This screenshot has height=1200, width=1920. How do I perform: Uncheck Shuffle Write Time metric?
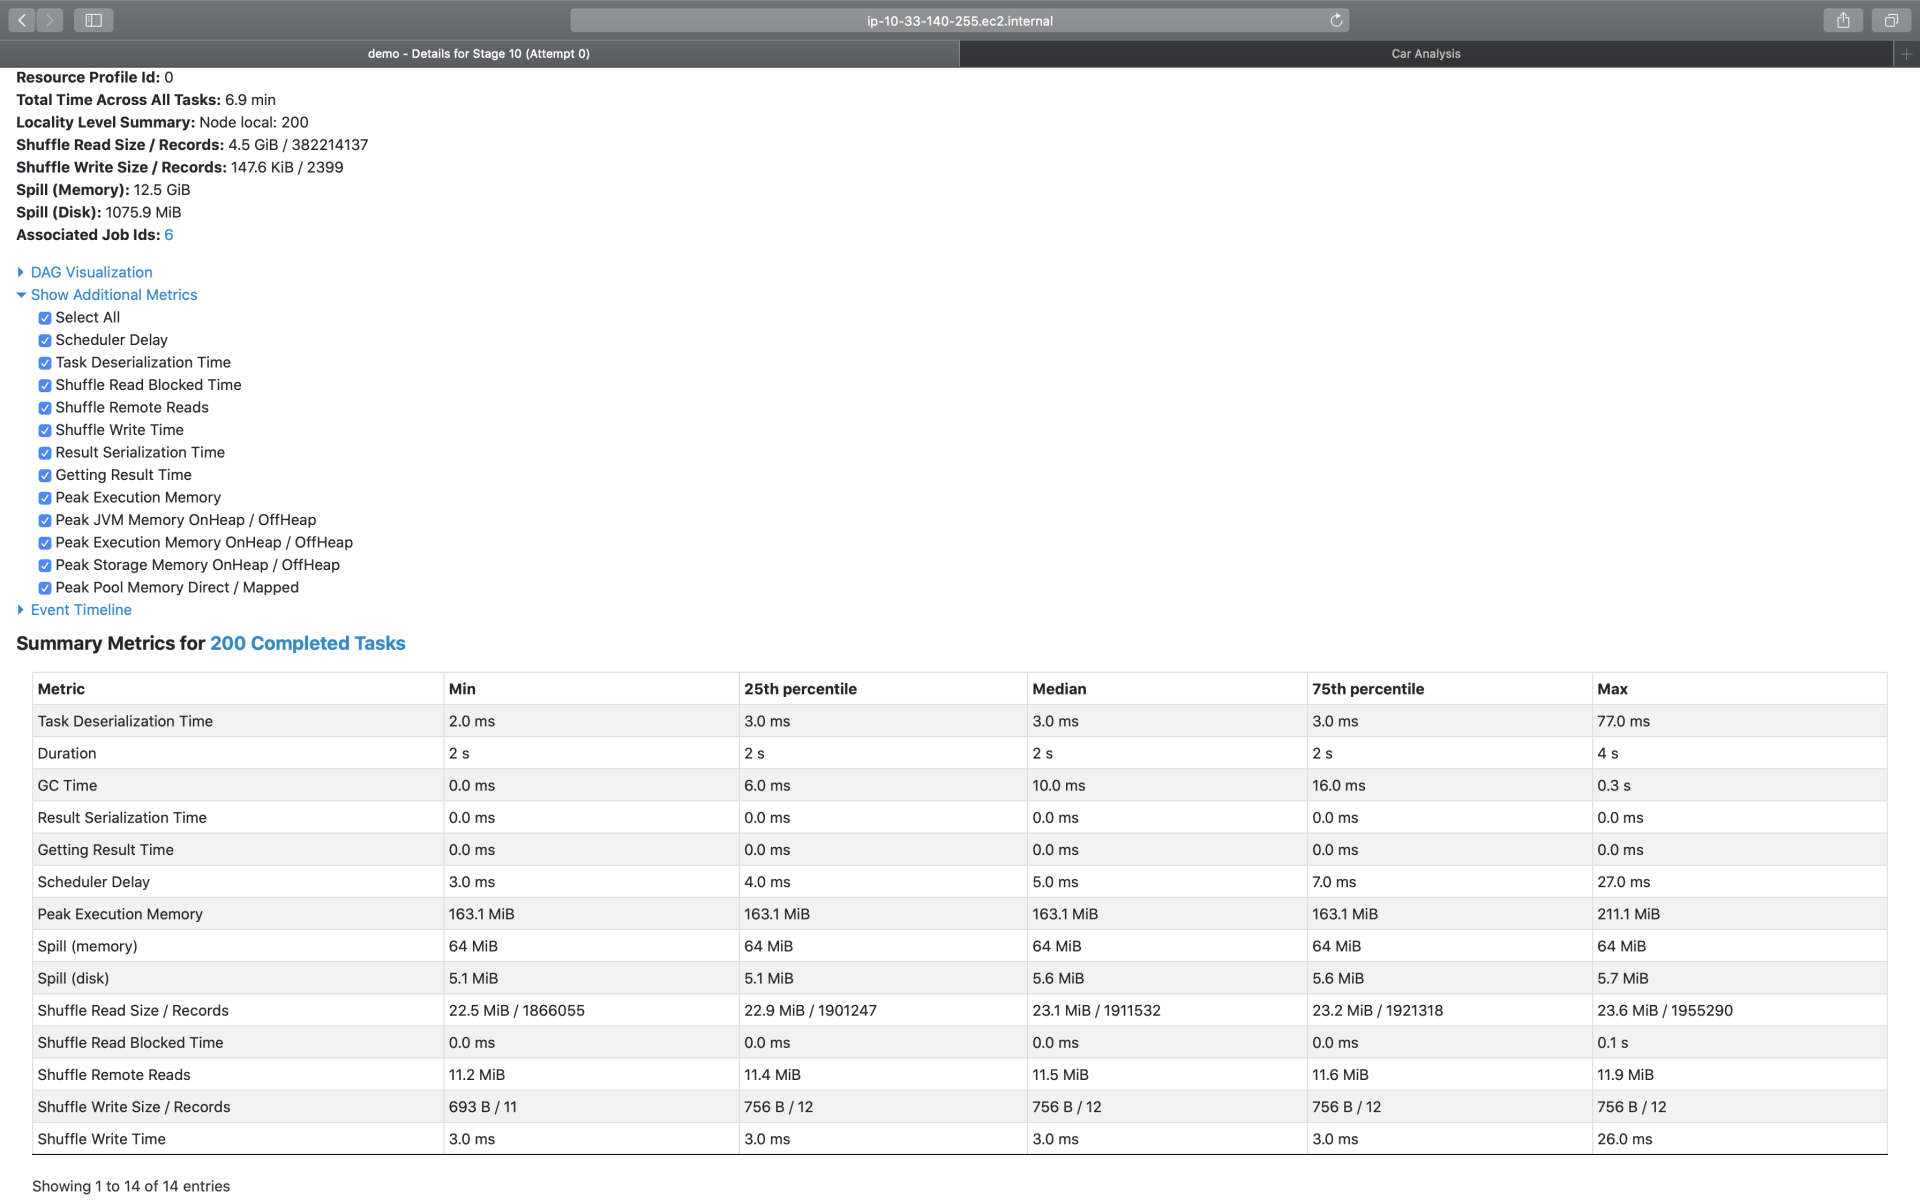click(x=45, y=431)
